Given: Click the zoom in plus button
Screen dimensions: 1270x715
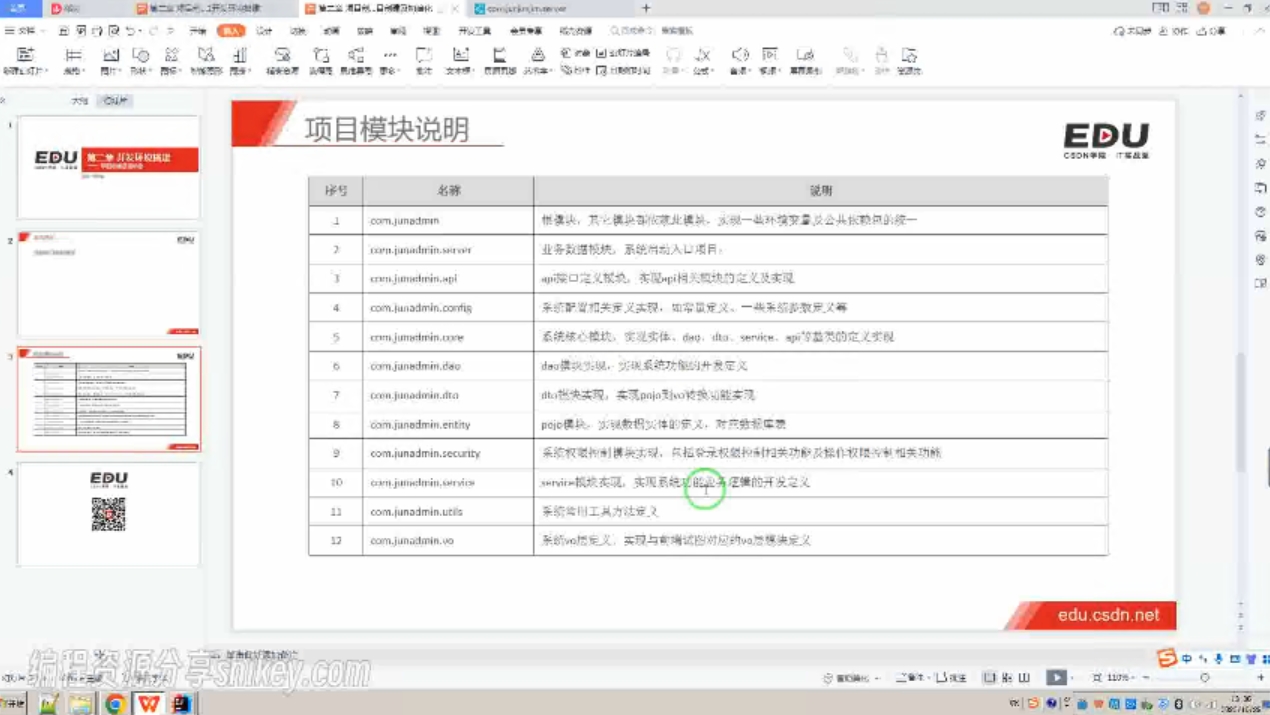Looking at the screenshot, I should click(1261, 678).
